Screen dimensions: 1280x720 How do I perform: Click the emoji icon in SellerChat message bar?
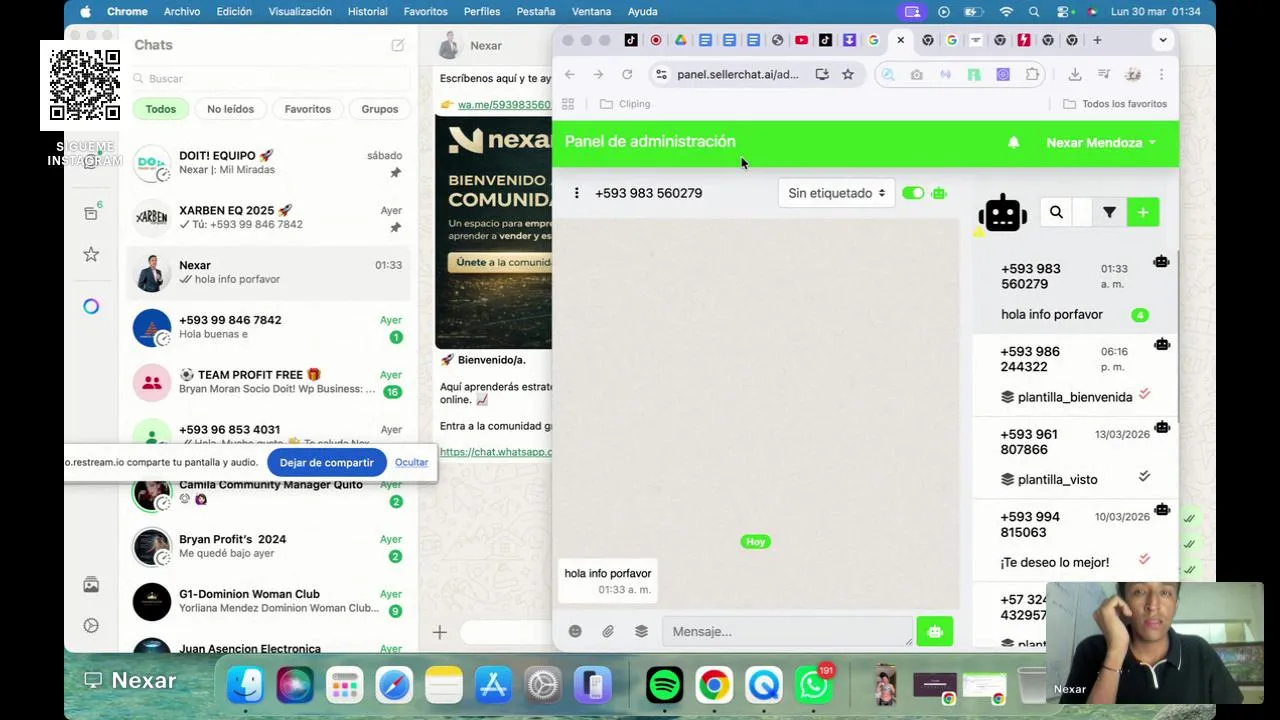point(575,631)
